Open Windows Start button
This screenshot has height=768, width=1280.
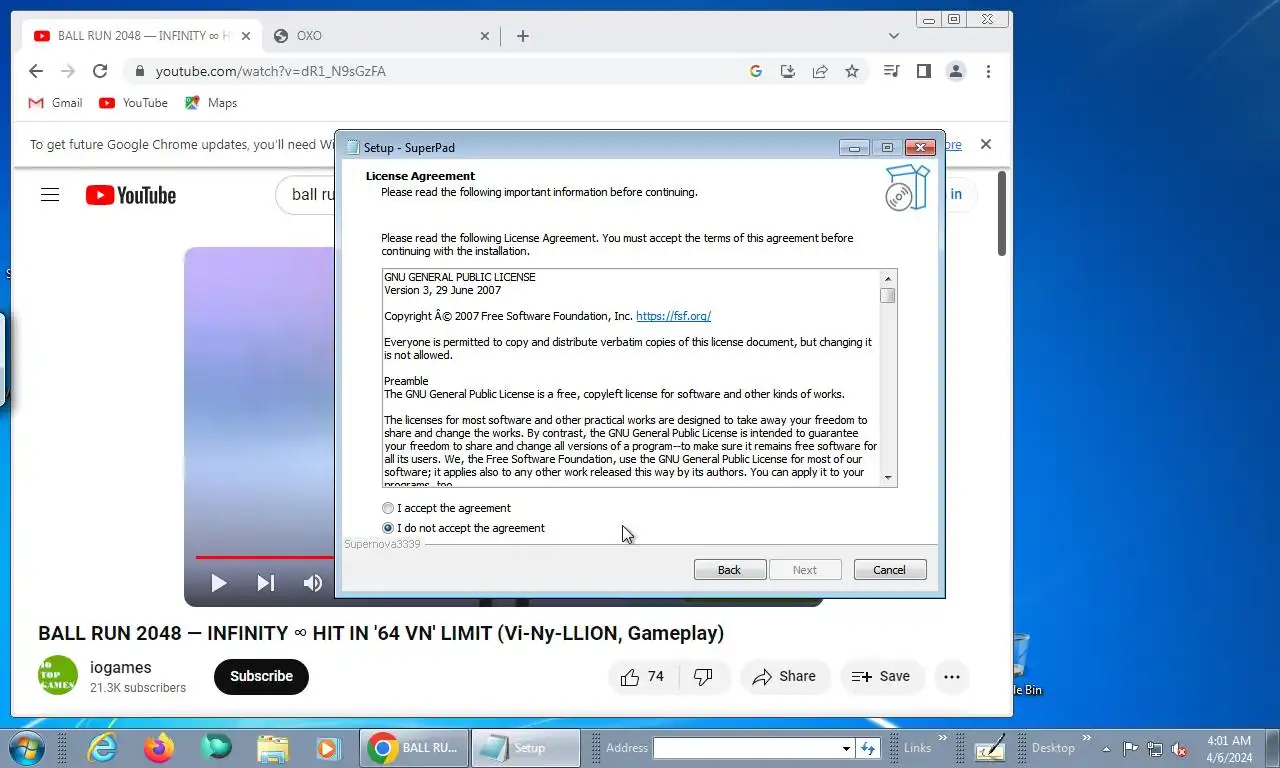(x=26, y=747)
